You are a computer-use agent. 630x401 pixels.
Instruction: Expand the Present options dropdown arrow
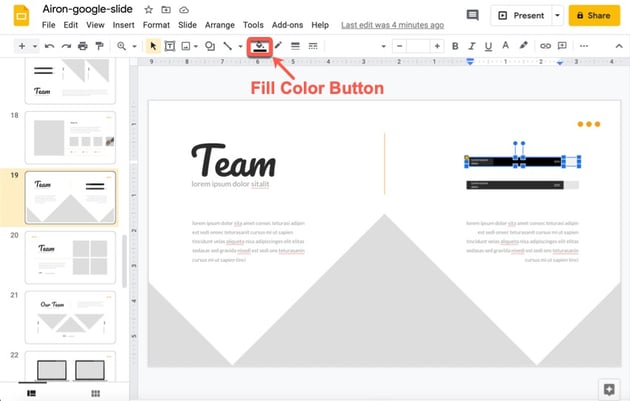click(555, 16)
